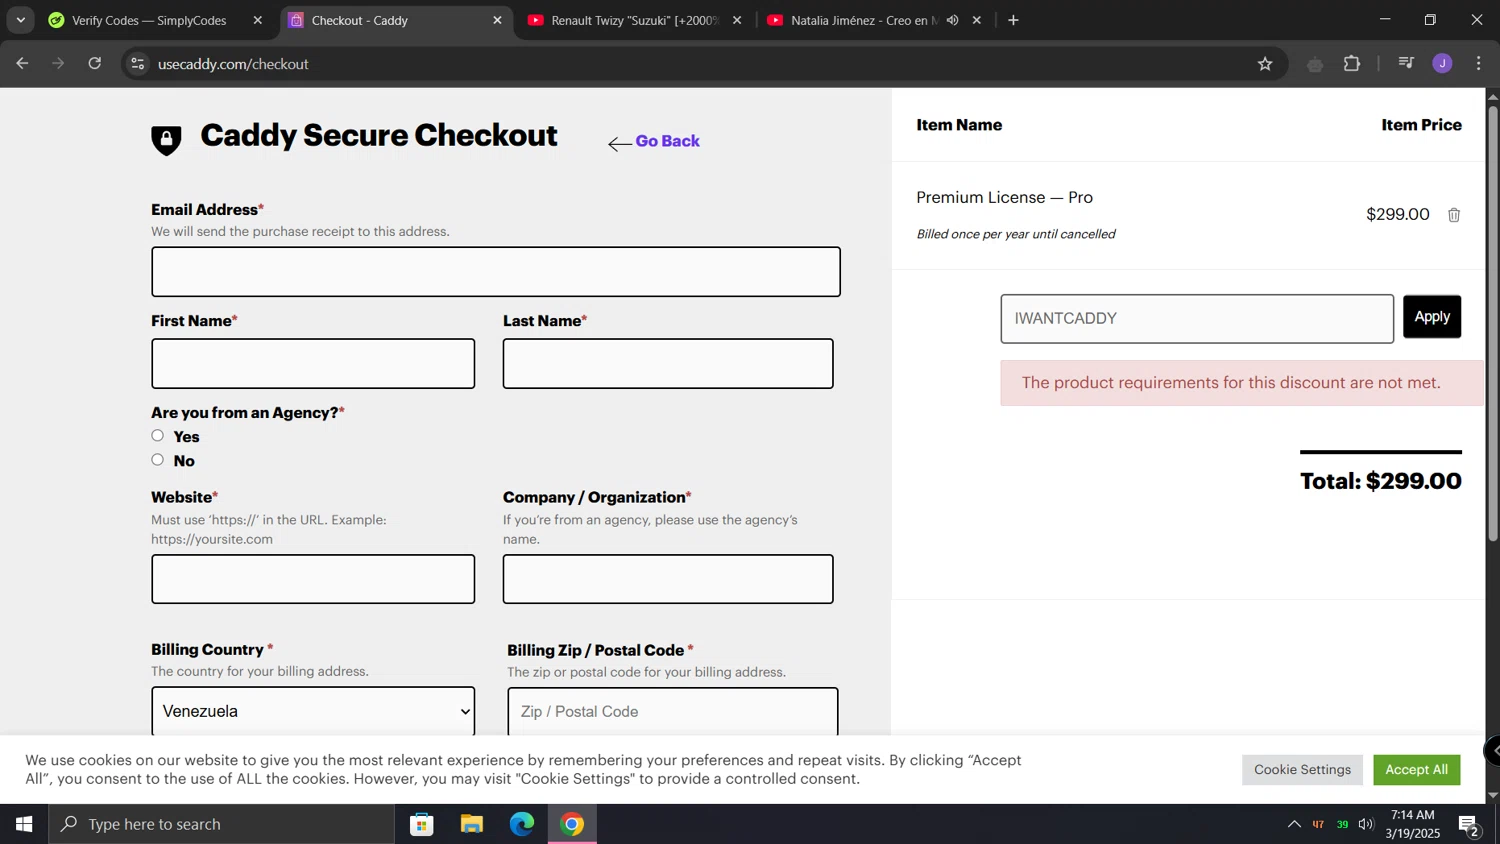
Task: View site information icon in address bar
Action: pyautogui.click(x=138, y=64)
